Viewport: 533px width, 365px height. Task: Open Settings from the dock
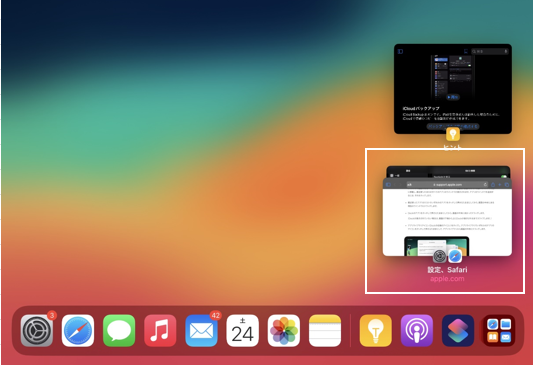[37, 330]
